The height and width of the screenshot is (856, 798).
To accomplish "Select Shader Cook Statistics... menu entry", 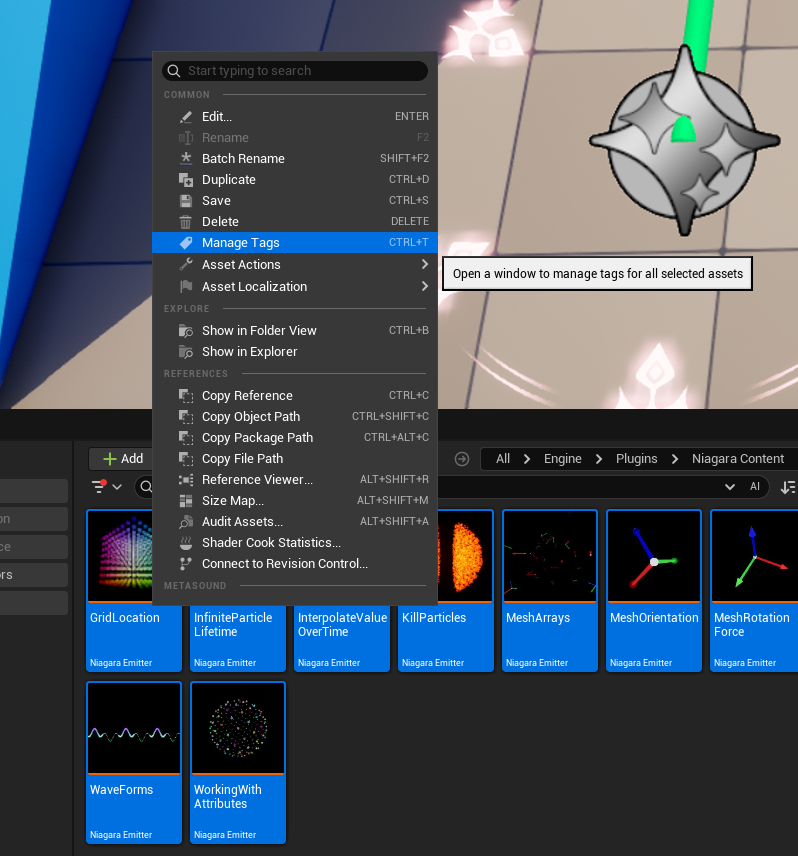I will click(x=295, y=543).
